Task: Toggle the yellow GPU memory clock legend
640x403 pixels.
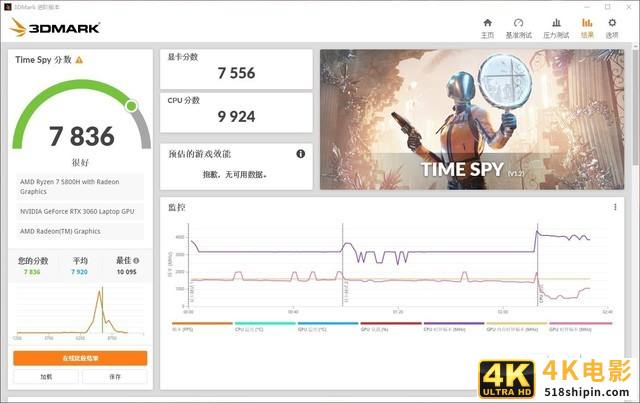Action: 516,326
